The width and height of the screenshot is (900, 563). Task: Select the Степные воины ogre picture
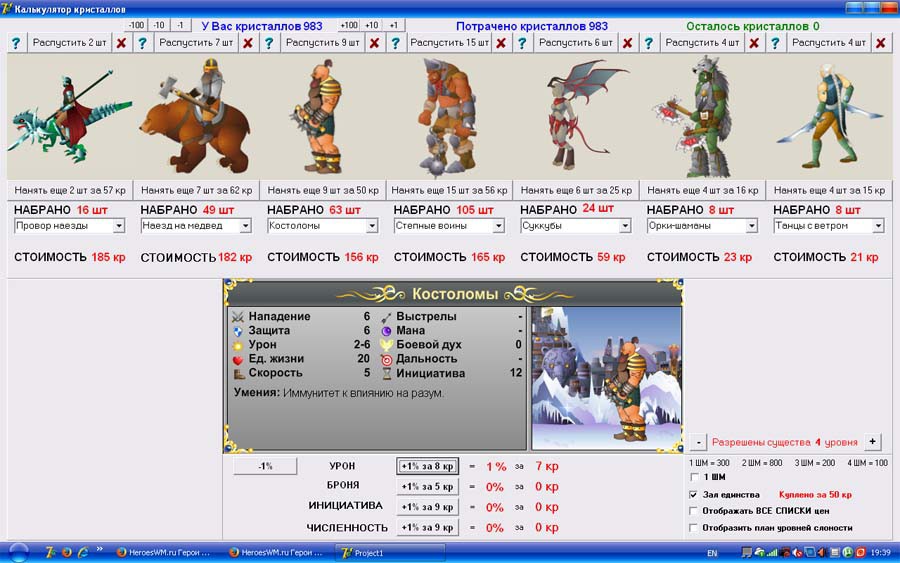pos(449,117)
